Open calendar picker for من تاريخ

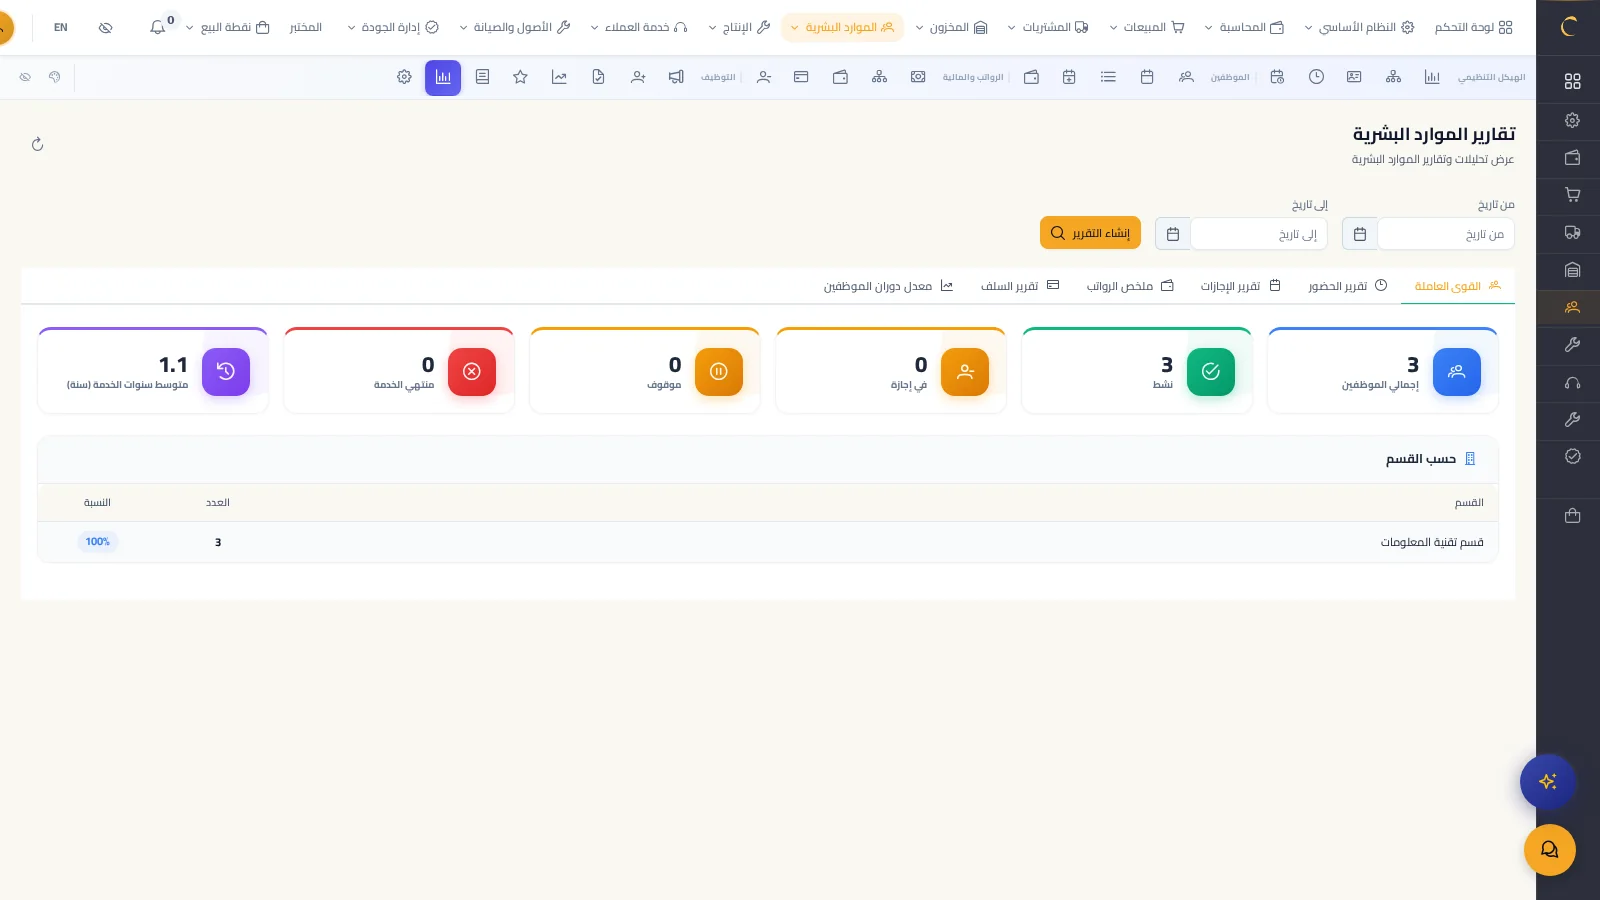click(1360, 234)
